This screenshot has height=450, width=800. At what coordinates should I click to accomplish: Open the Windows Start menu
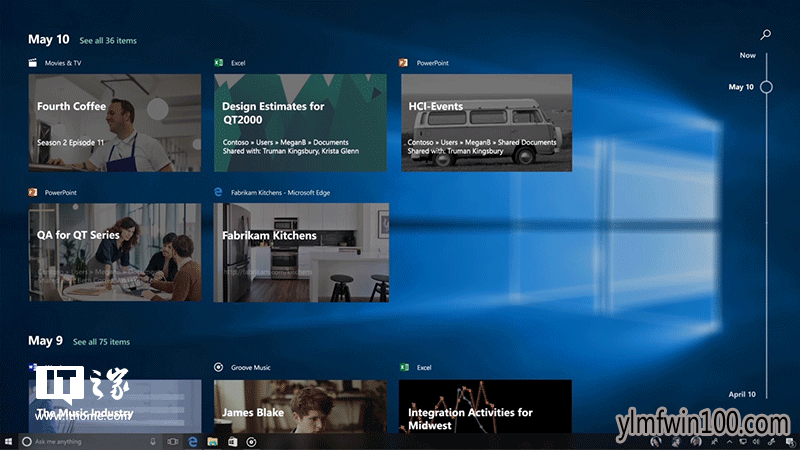click(x=8, y=442)
